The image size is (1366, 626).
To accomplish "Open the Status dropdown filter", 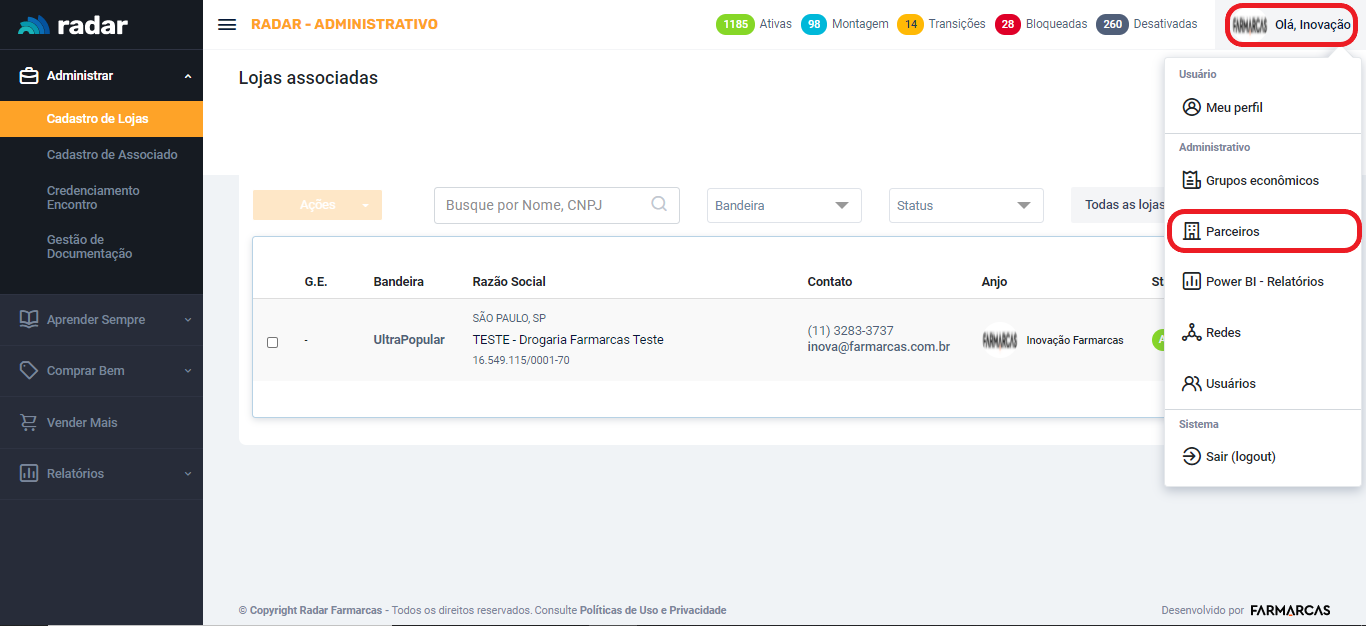I will point(965,206).
